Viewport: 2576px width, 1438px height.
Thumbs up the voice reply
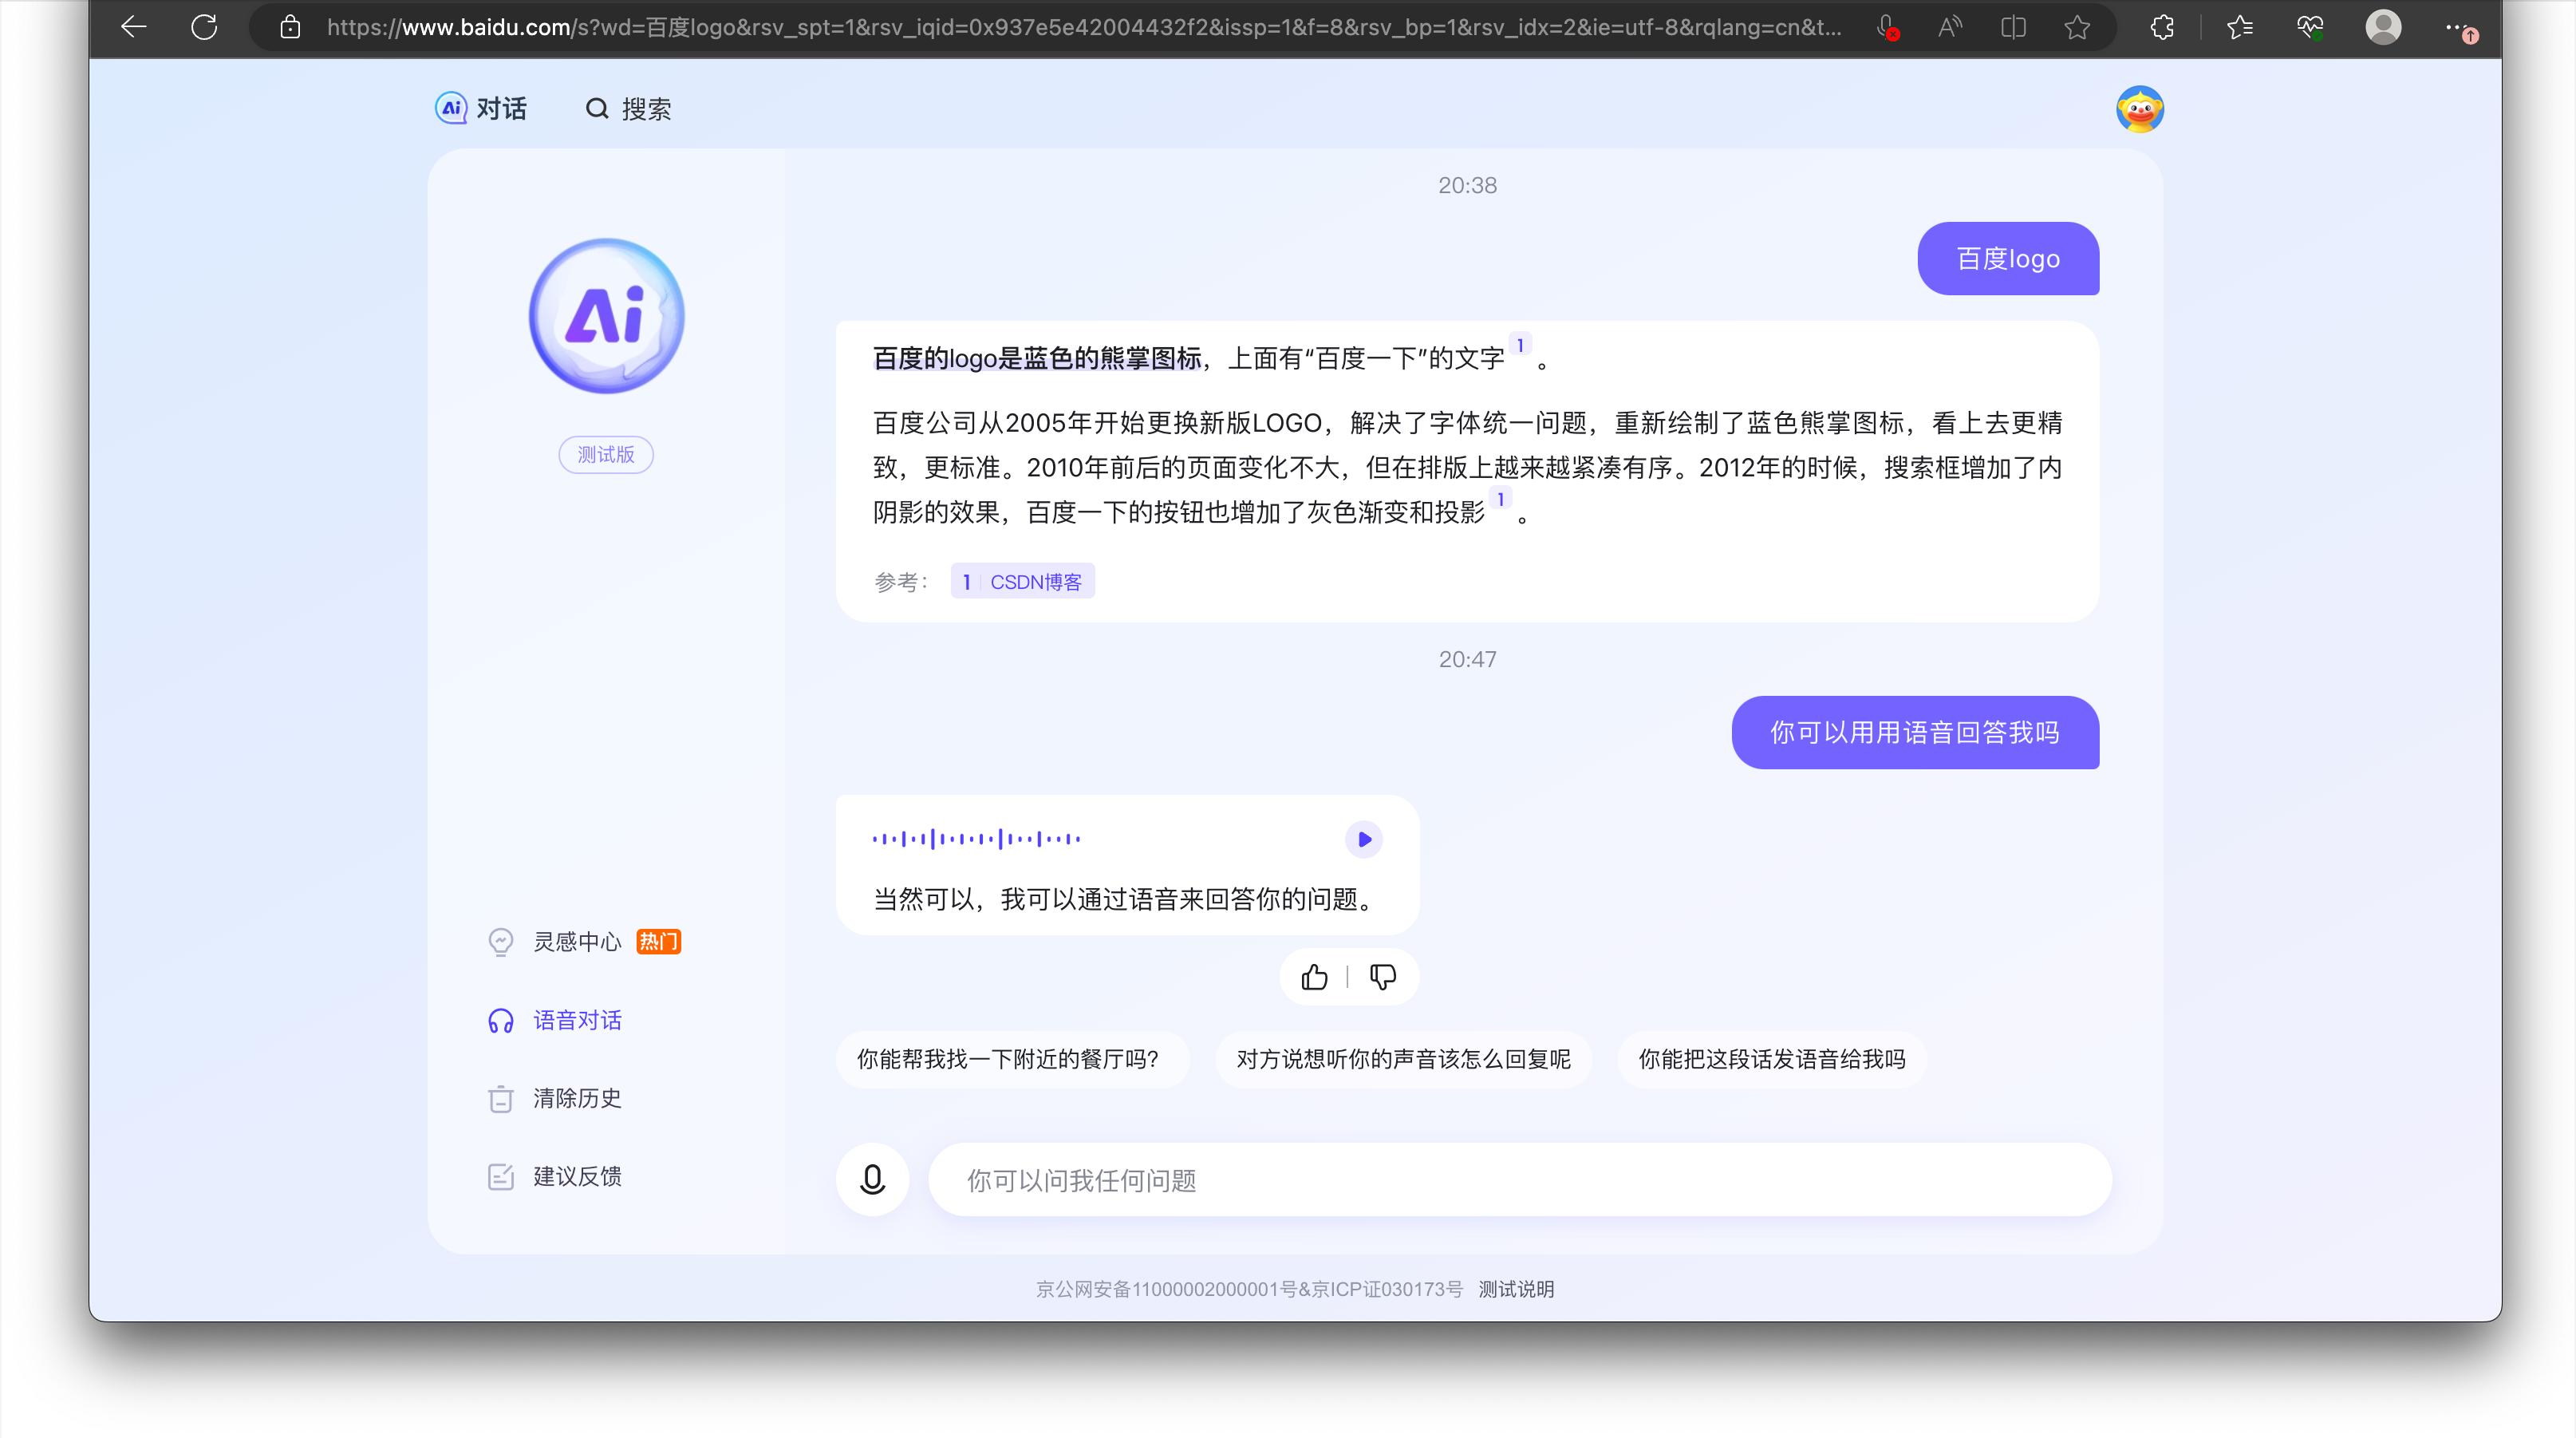click(x=1313, y=977)
